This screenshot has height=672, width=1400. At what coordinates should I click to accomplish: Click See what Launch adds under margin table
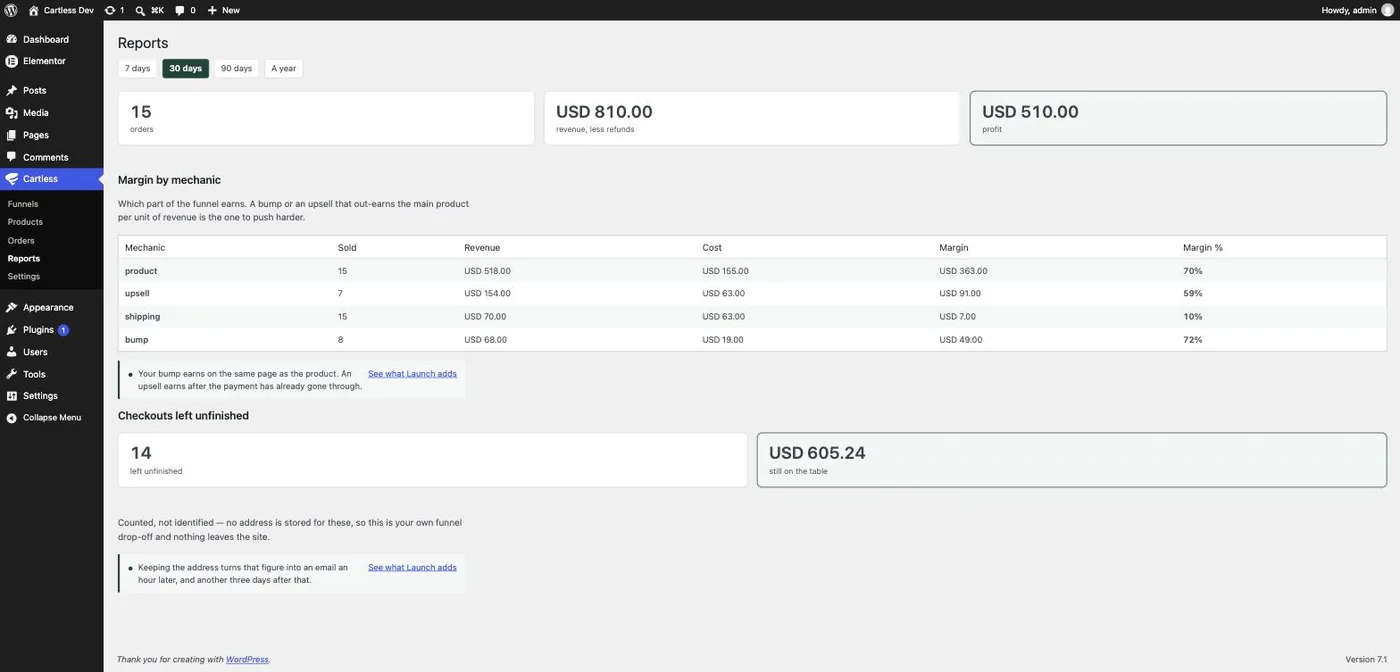point(412,374)
